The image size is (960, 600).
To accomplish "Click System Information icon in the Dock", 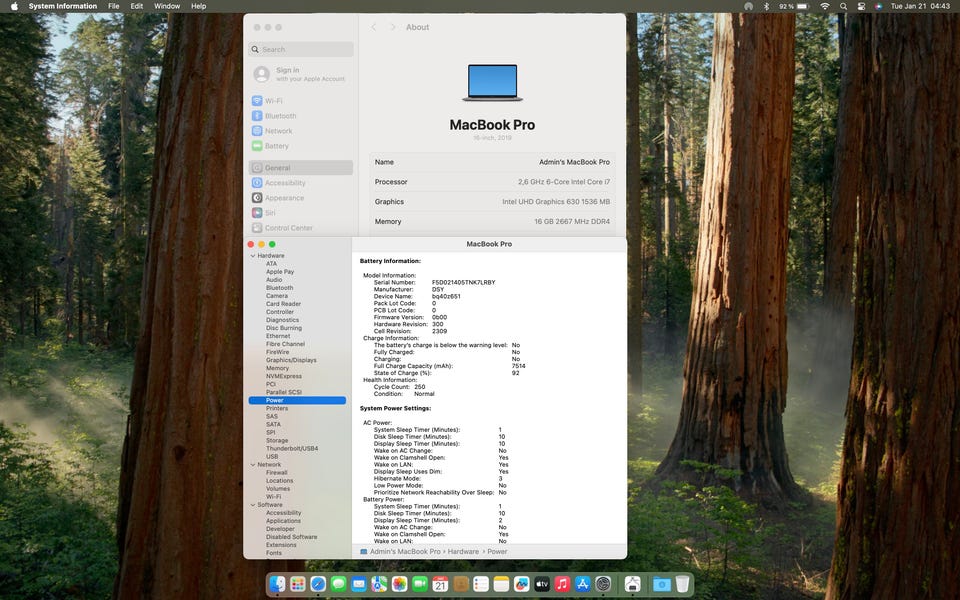I will pos(632,584).
